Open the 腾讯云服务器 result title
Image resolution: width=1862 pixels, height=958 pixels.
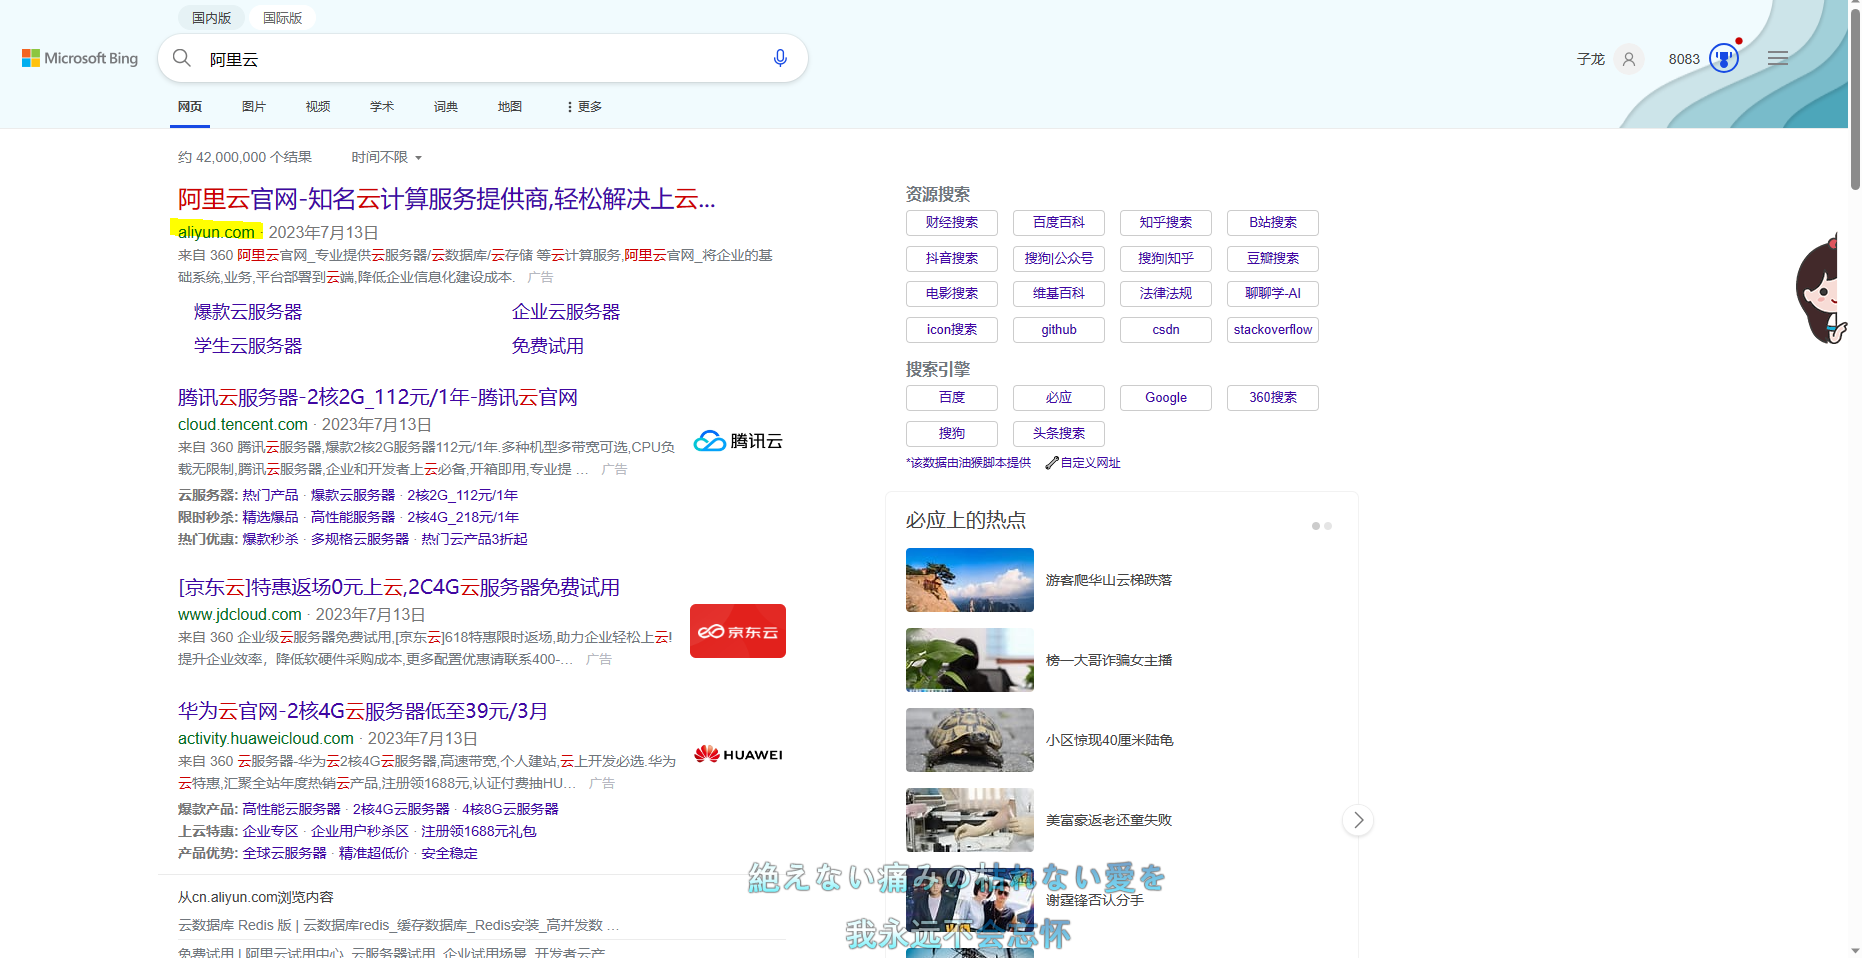click(378, 397)
